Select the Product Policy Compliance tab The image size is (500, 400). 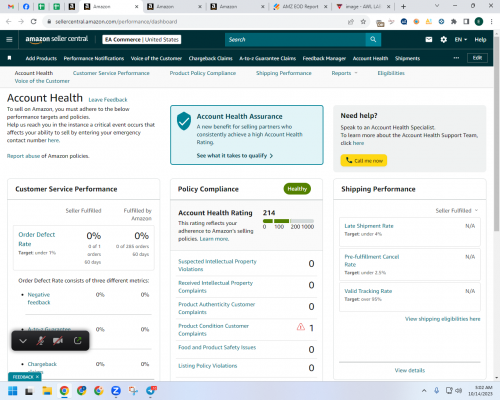point(203,73)
